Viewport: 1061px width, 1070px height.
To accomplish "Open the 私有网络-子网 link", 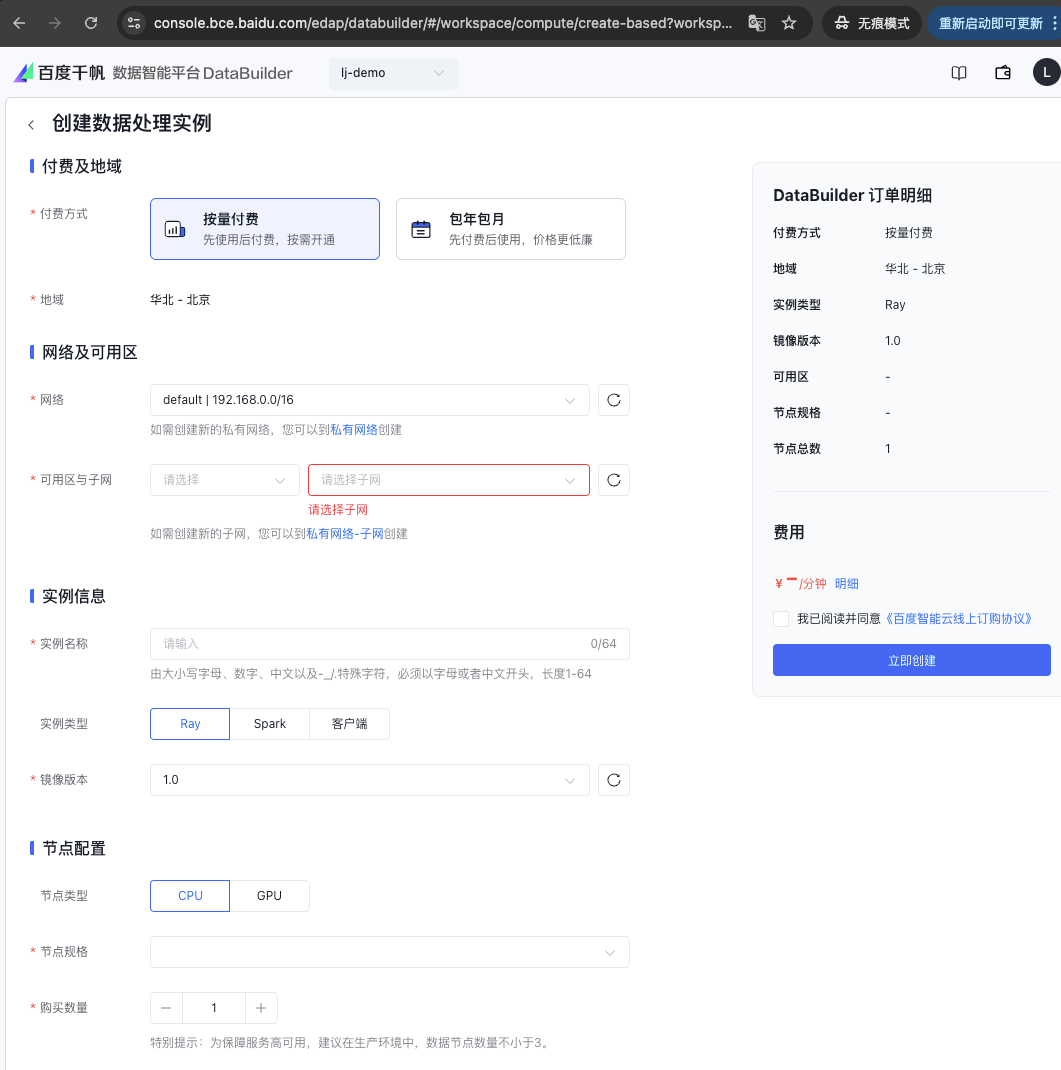I will coord(345,534).
